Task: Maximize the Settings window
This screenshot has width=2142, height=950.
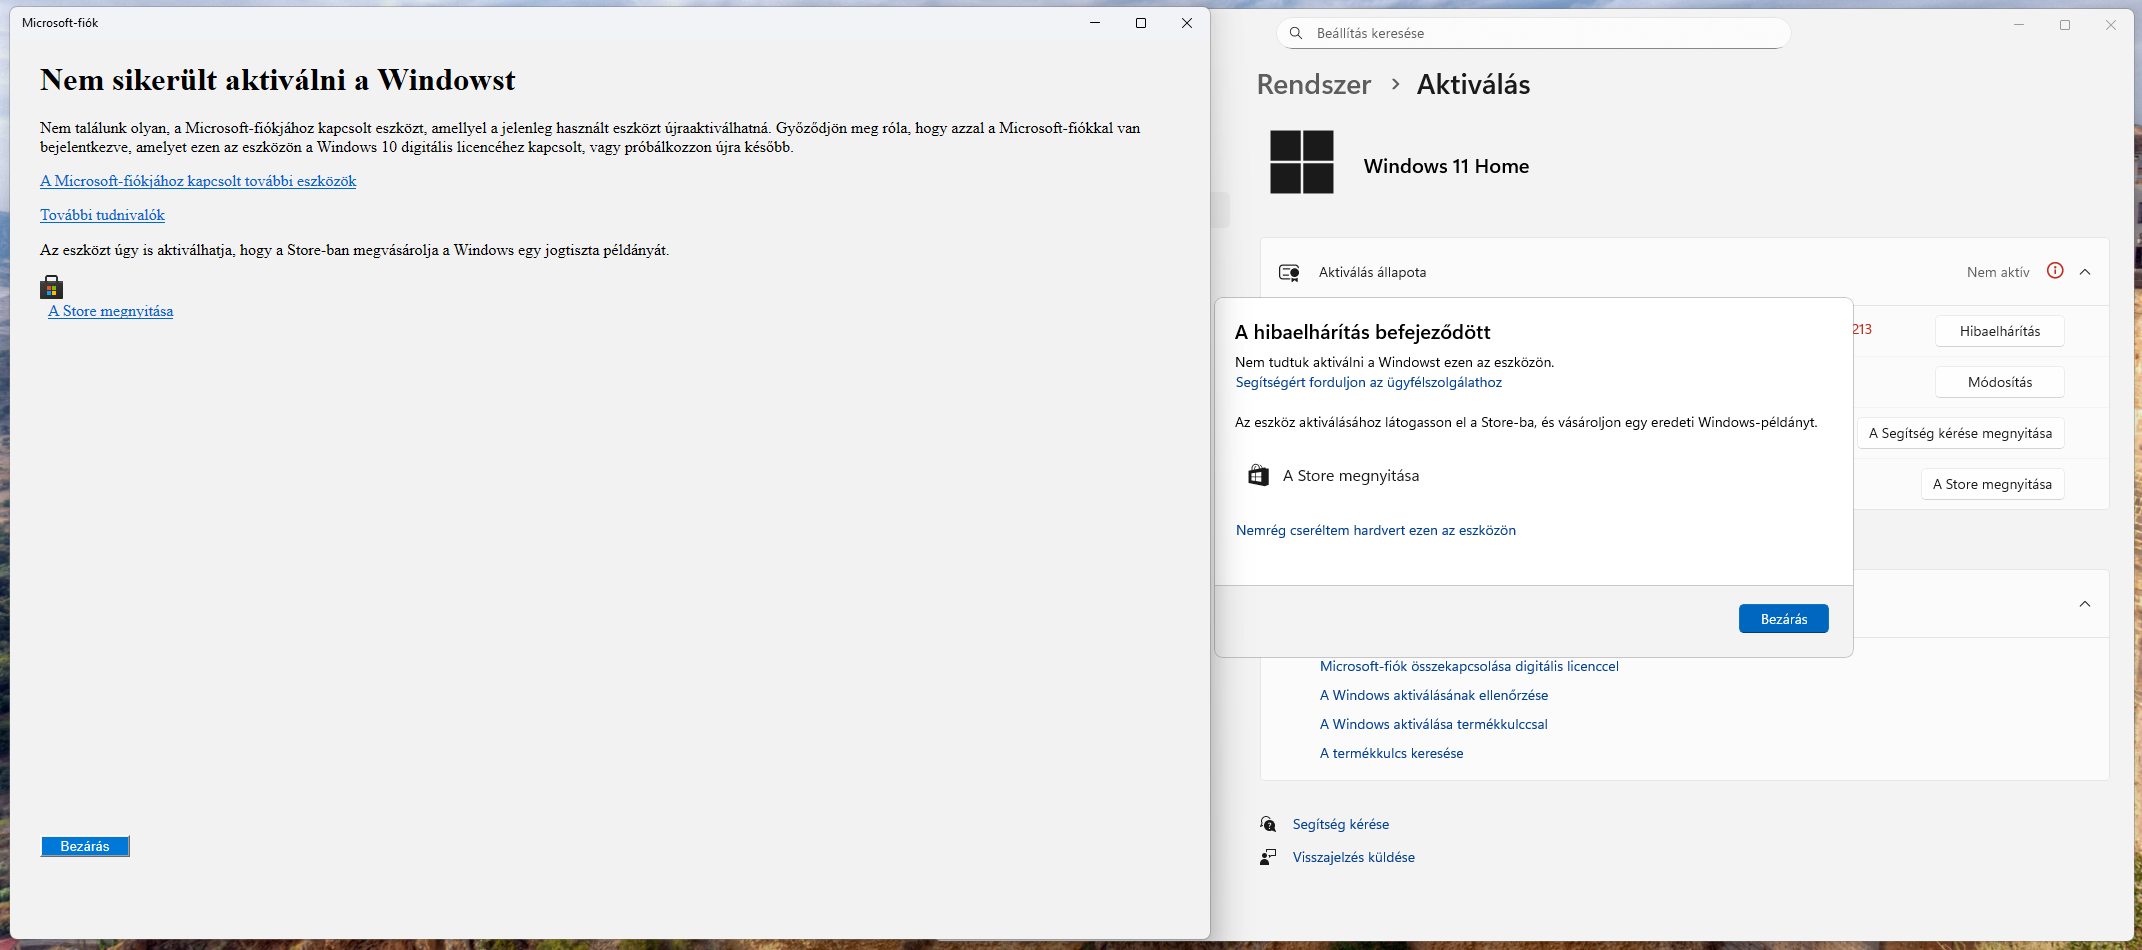Action: click(x=2065, y=25)
